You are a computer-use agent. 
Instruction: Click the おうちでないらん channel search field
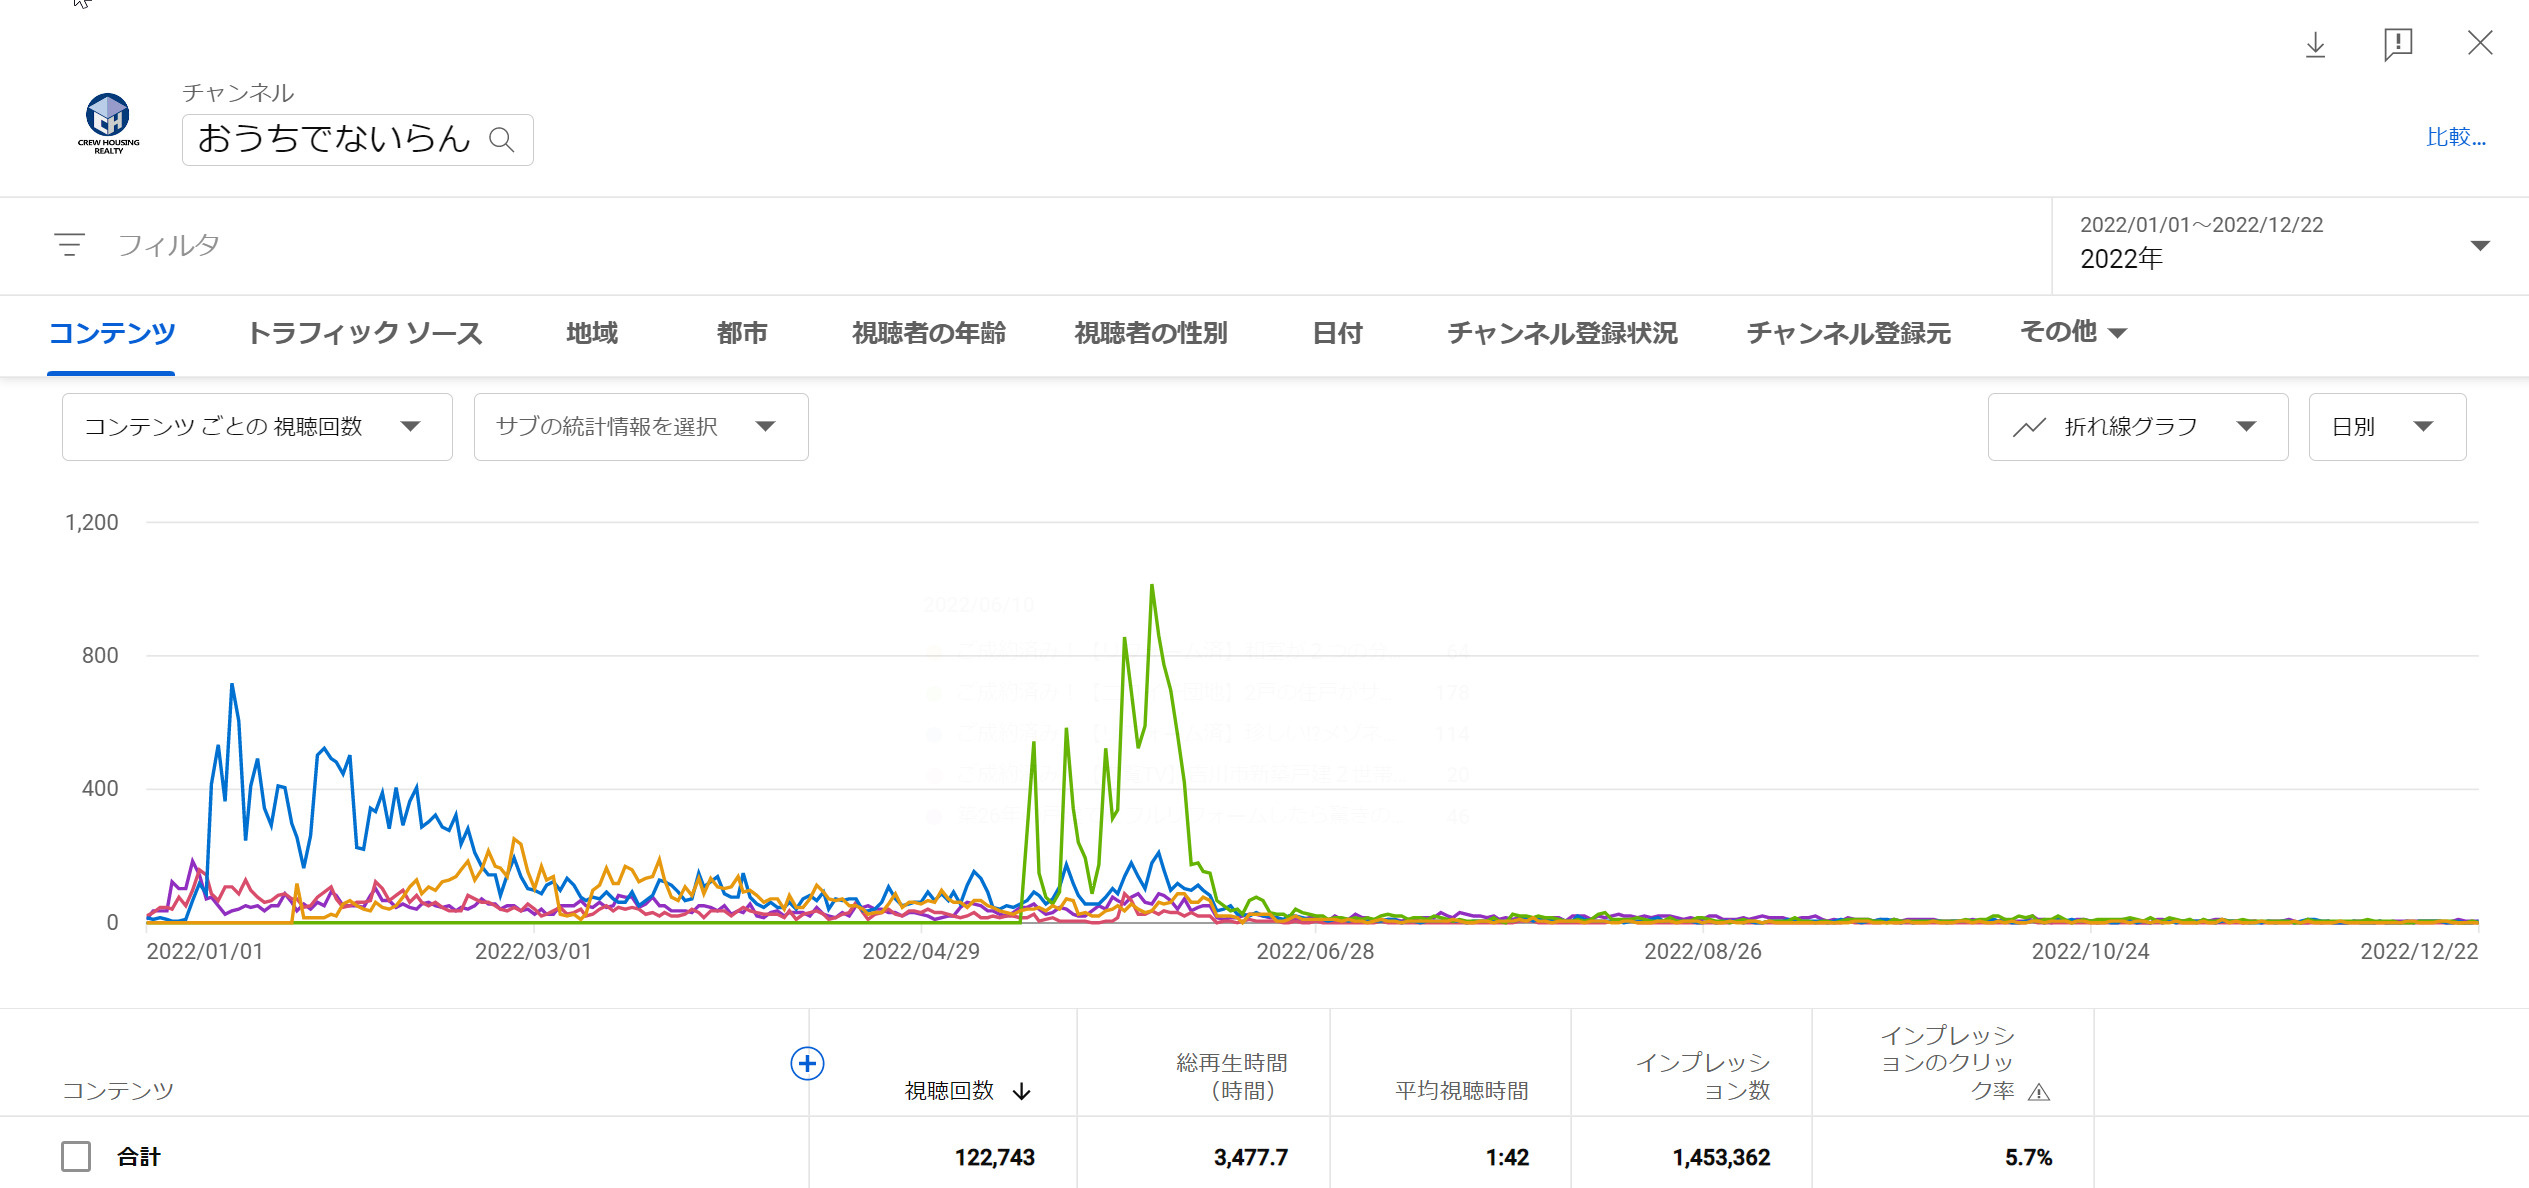click(357, 139)
